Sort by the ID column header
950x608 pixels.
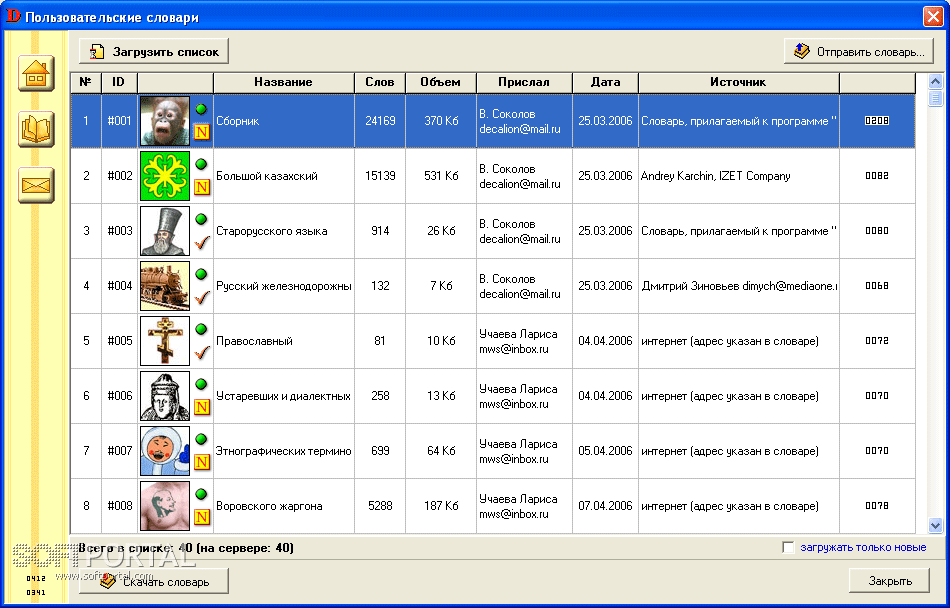[119, 82]
